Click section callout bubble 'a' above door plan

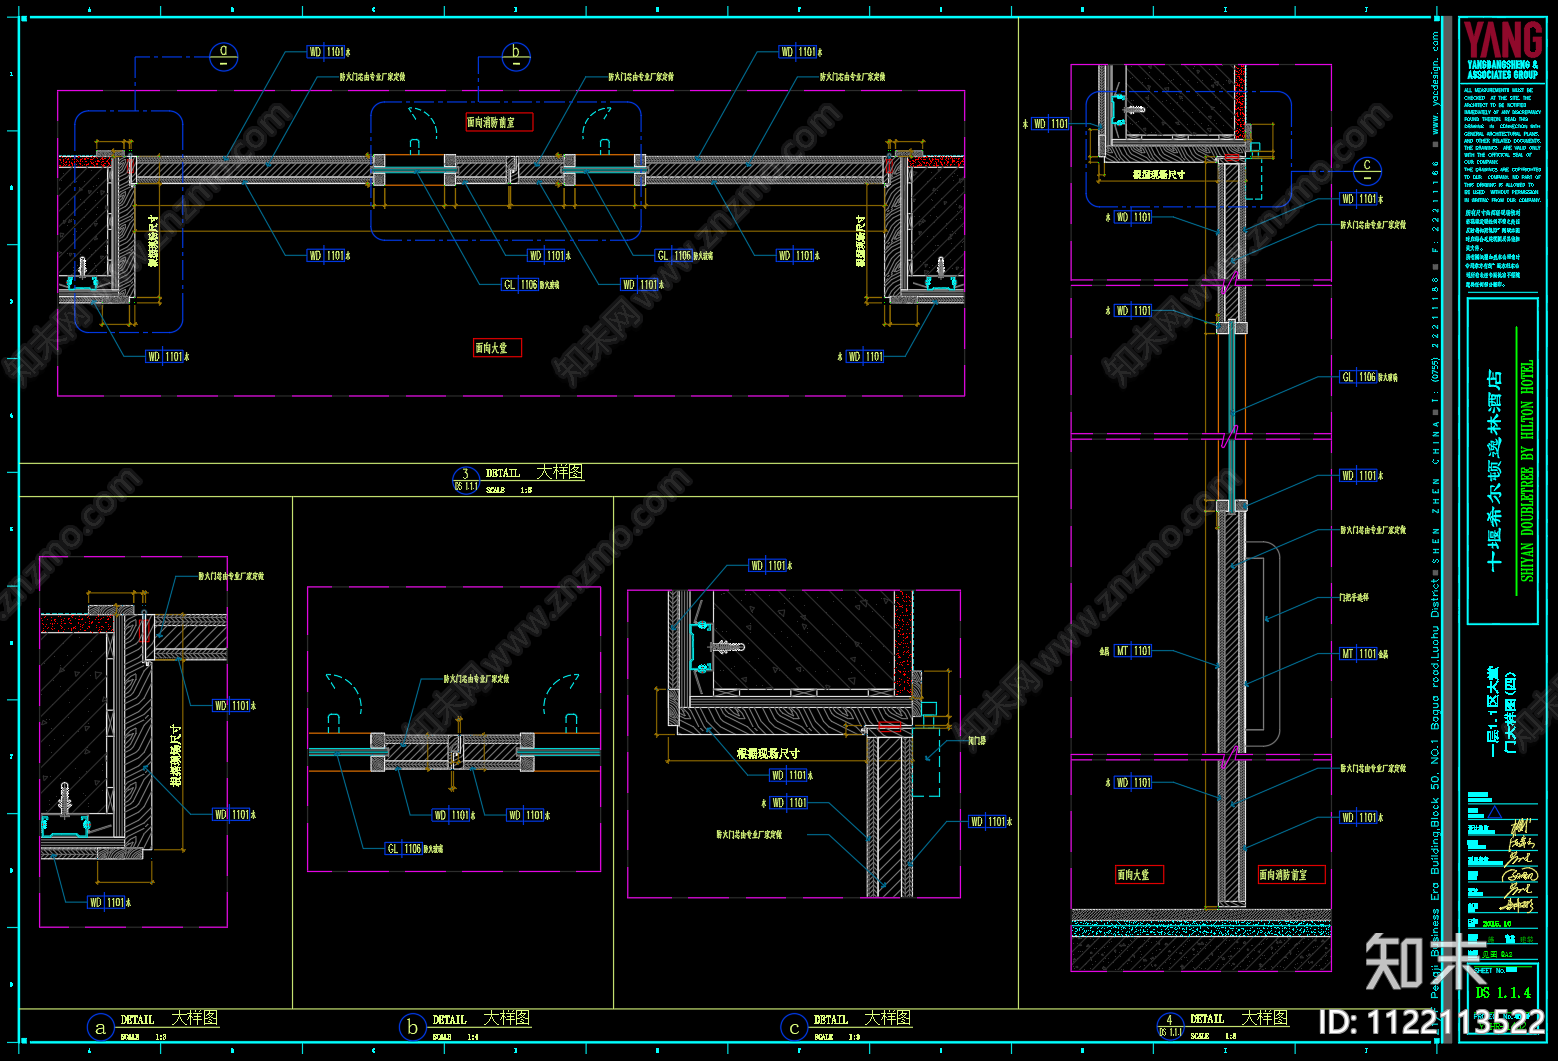[223, 55]
